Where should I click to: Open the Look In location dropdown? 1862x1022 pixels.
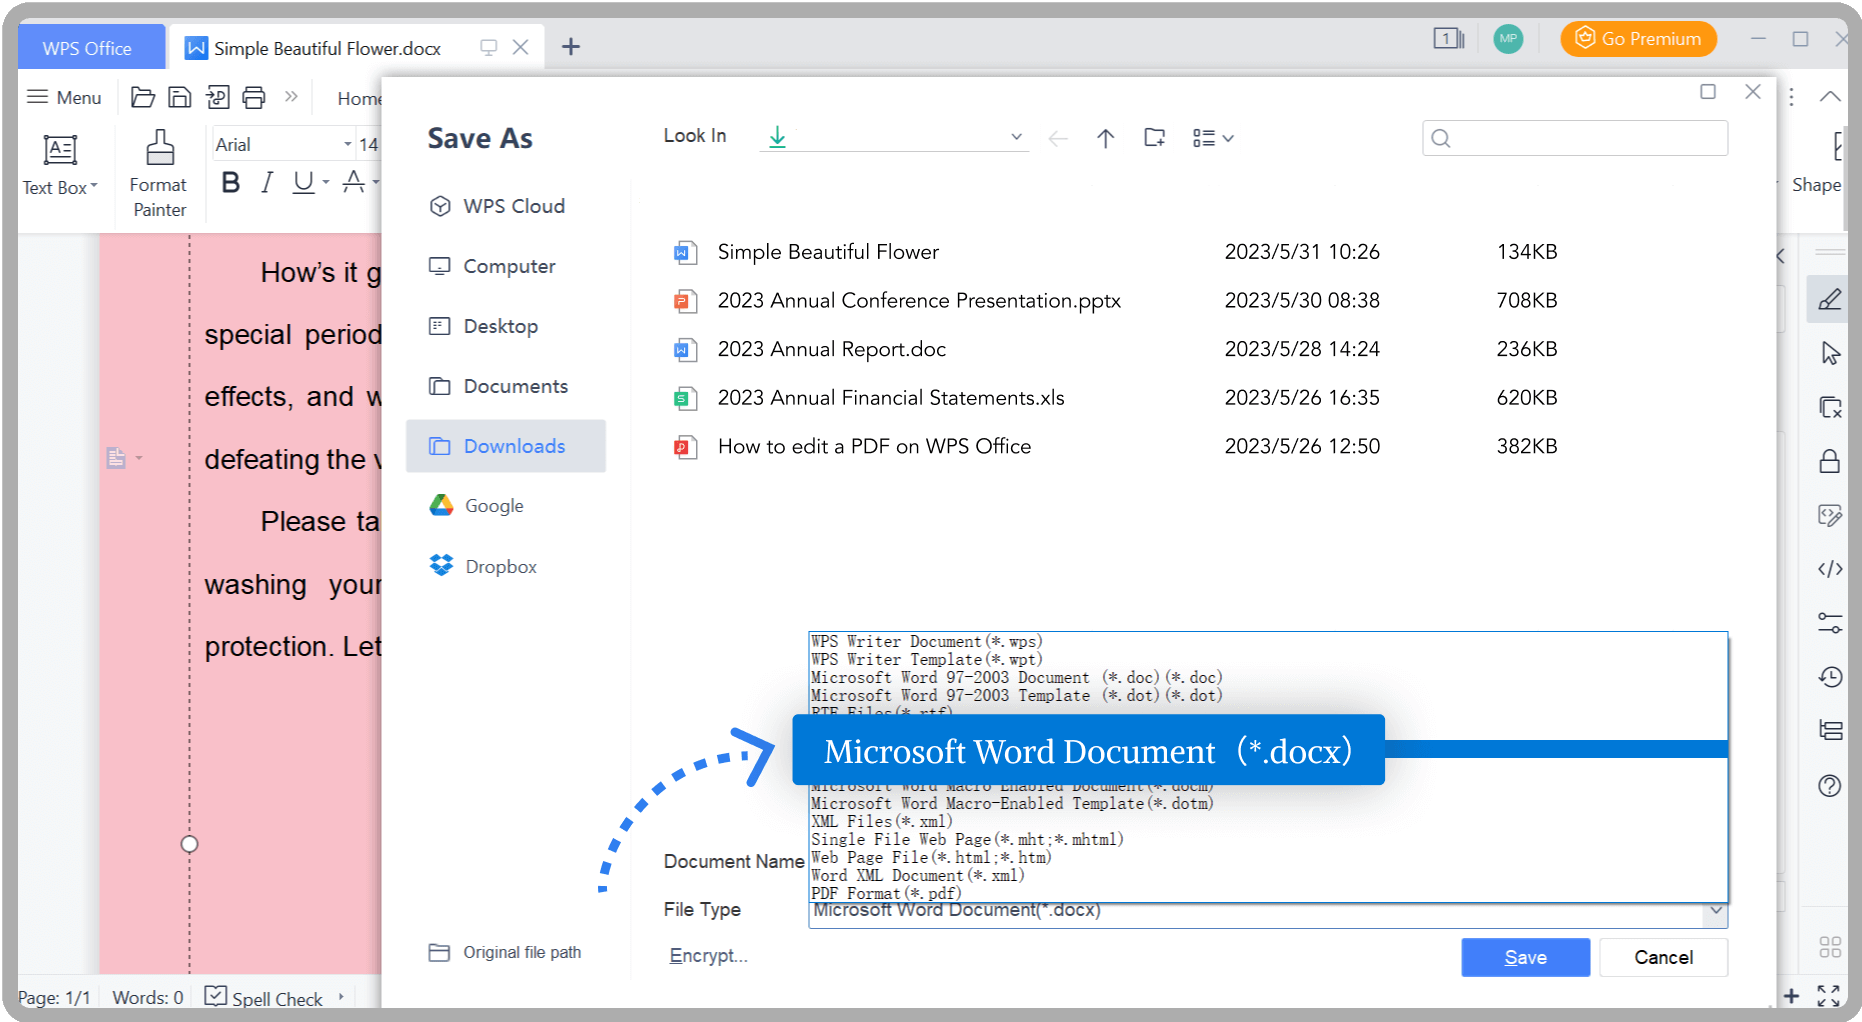coord(1016,137)
